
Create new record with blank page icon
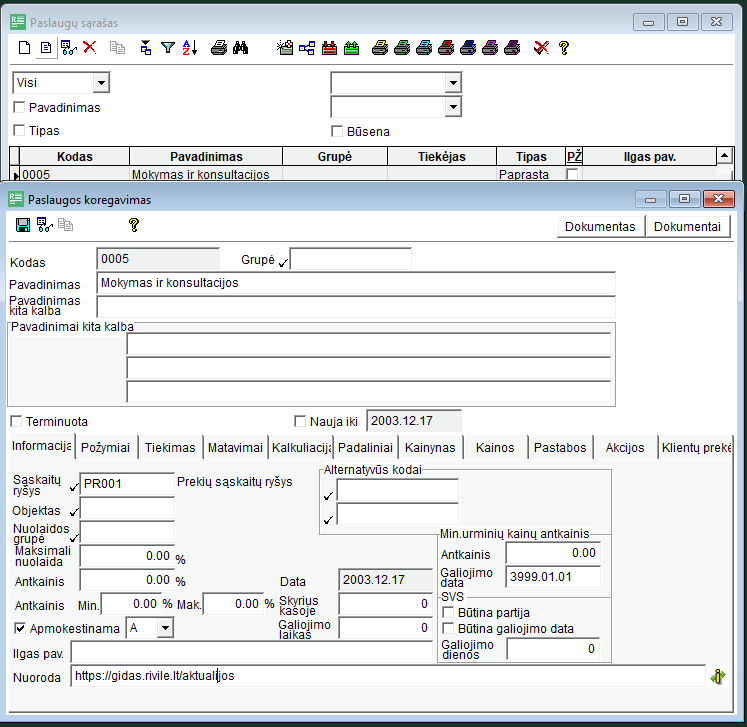25,47
